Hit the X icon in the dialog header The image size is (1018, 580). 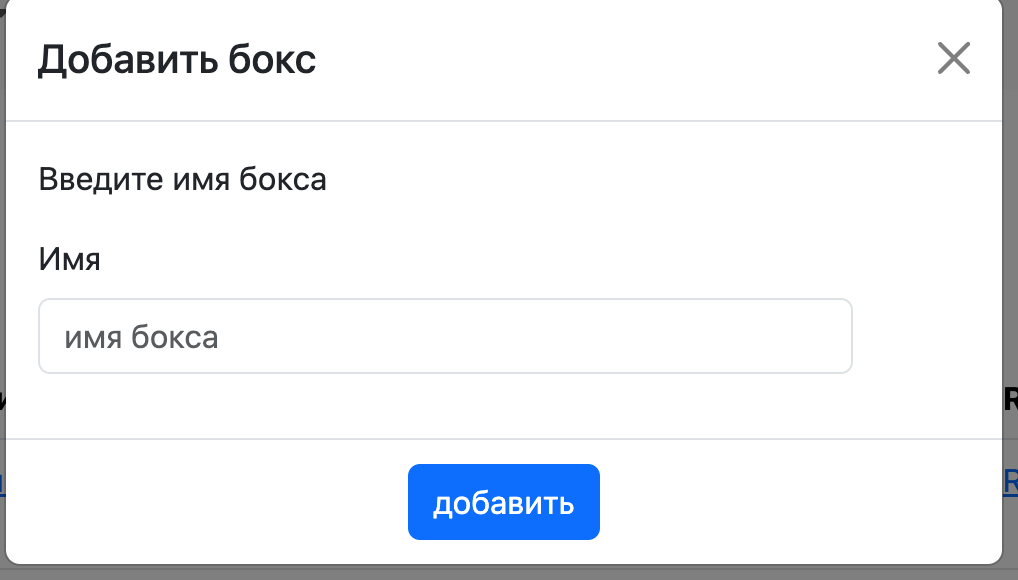pos(953,59)
